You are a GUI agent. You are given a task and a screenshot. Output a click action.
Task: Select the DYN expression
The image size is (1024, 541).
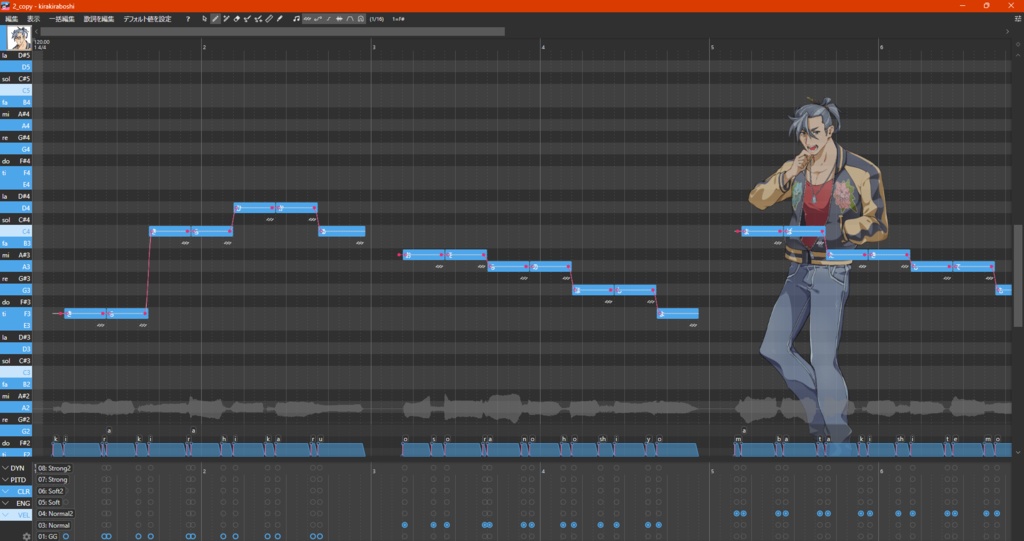pos(18,468)
